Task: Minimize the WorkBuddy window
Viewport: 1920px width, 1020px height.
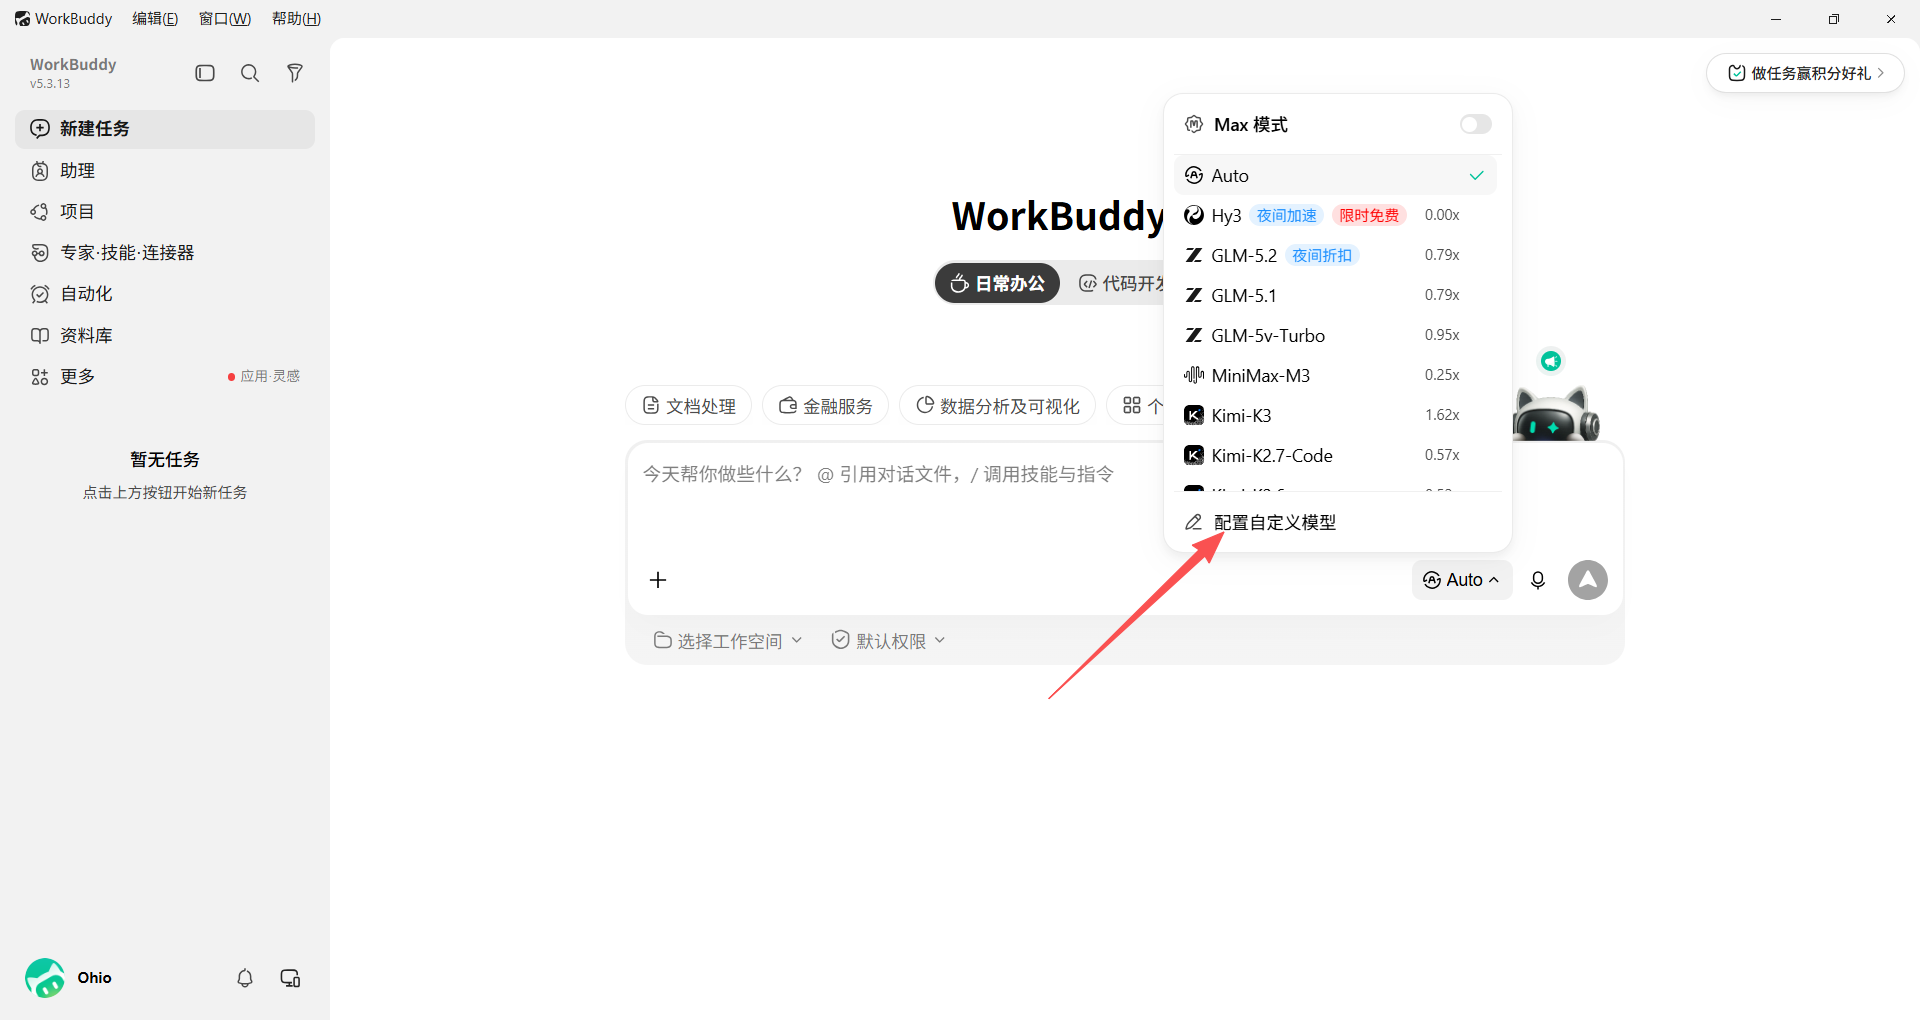Action: [1776, 19]
